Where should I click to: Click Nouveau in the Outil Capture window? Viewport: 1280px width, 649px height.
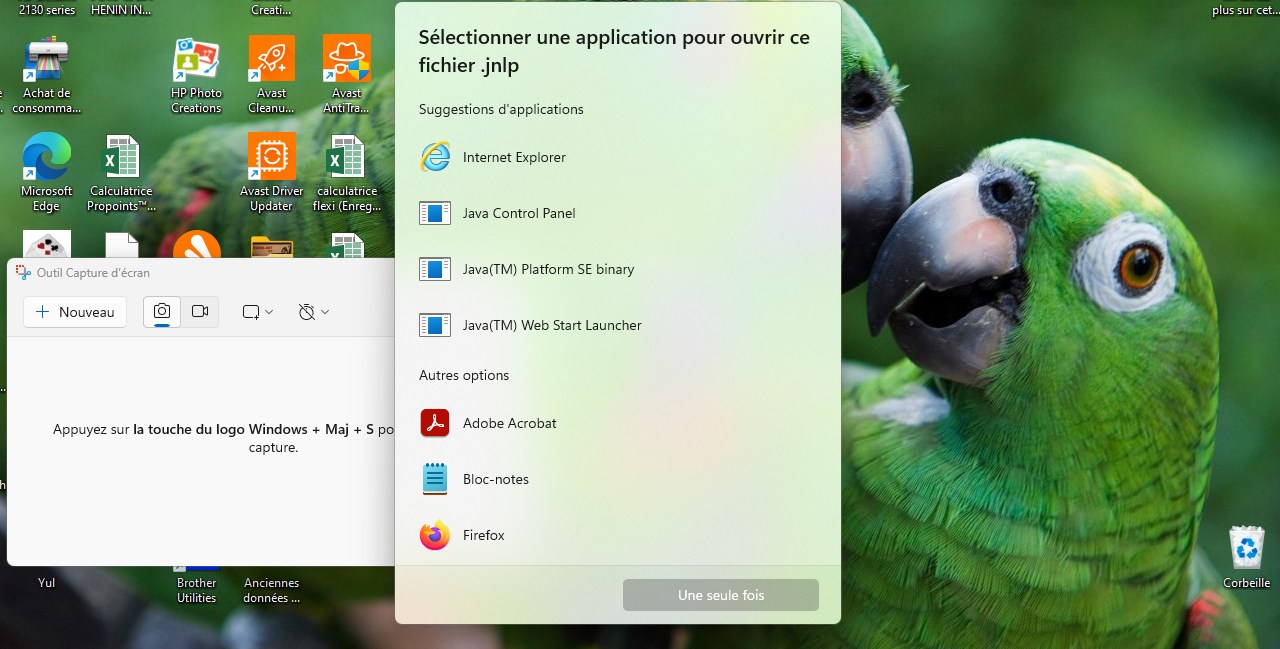(x=75, y=312)
